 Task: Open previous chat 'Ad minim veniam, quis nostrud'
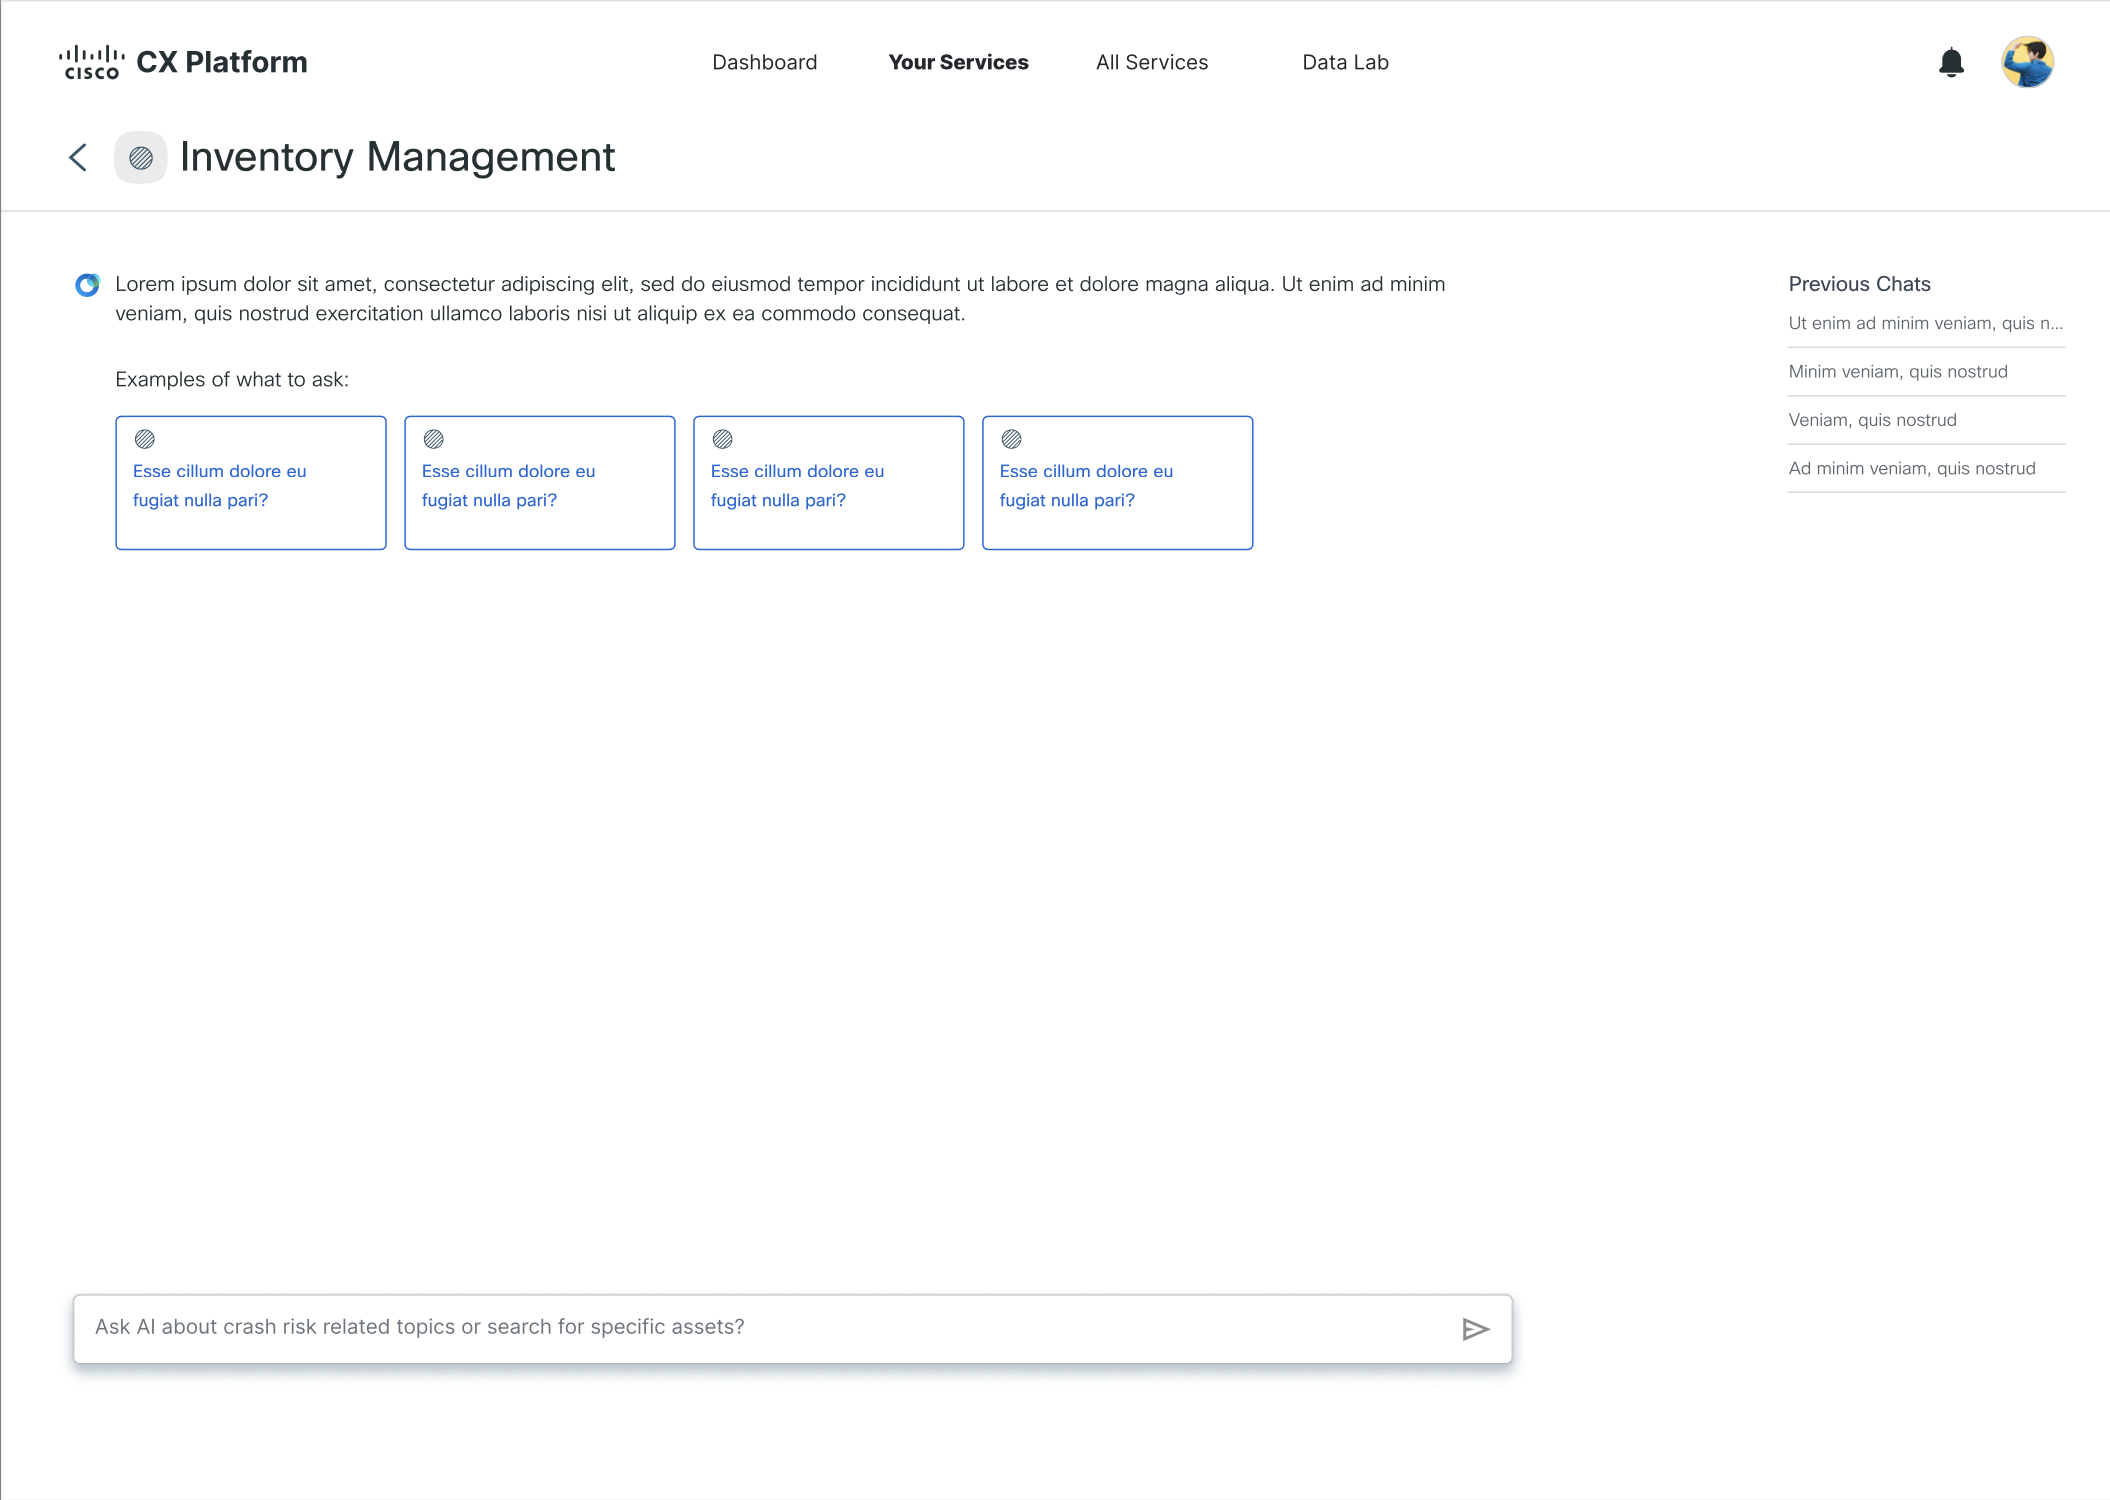click(x=1911, y=469)
